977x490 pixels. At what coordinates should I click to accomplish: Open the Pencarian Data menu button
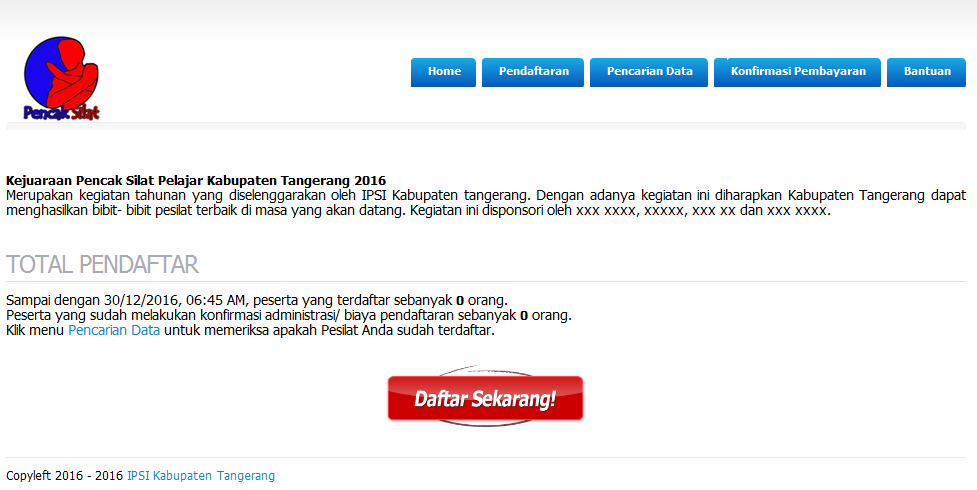[x=649, y=72]
